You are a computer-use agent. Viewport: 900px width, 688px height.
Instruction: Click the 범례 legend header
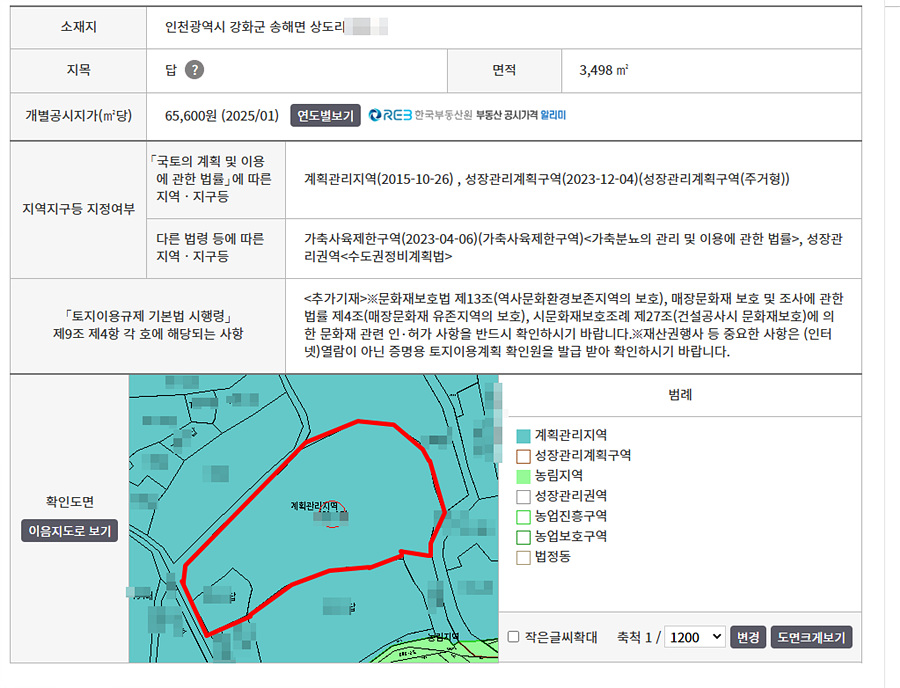coord(680,395)
